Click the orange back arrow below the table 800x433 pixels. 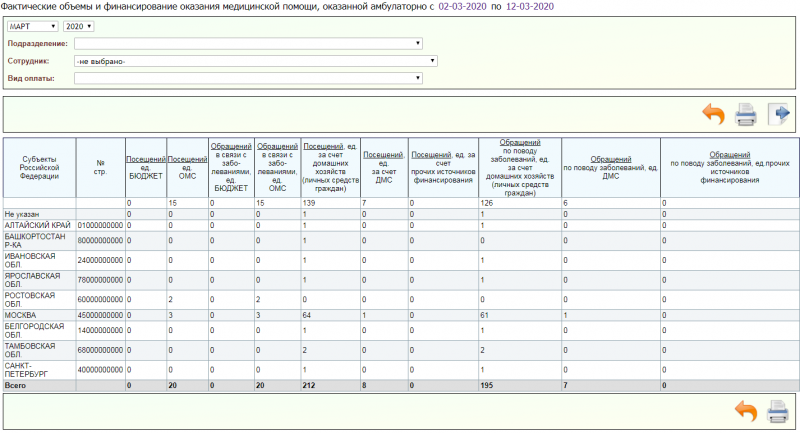point(745,410)
